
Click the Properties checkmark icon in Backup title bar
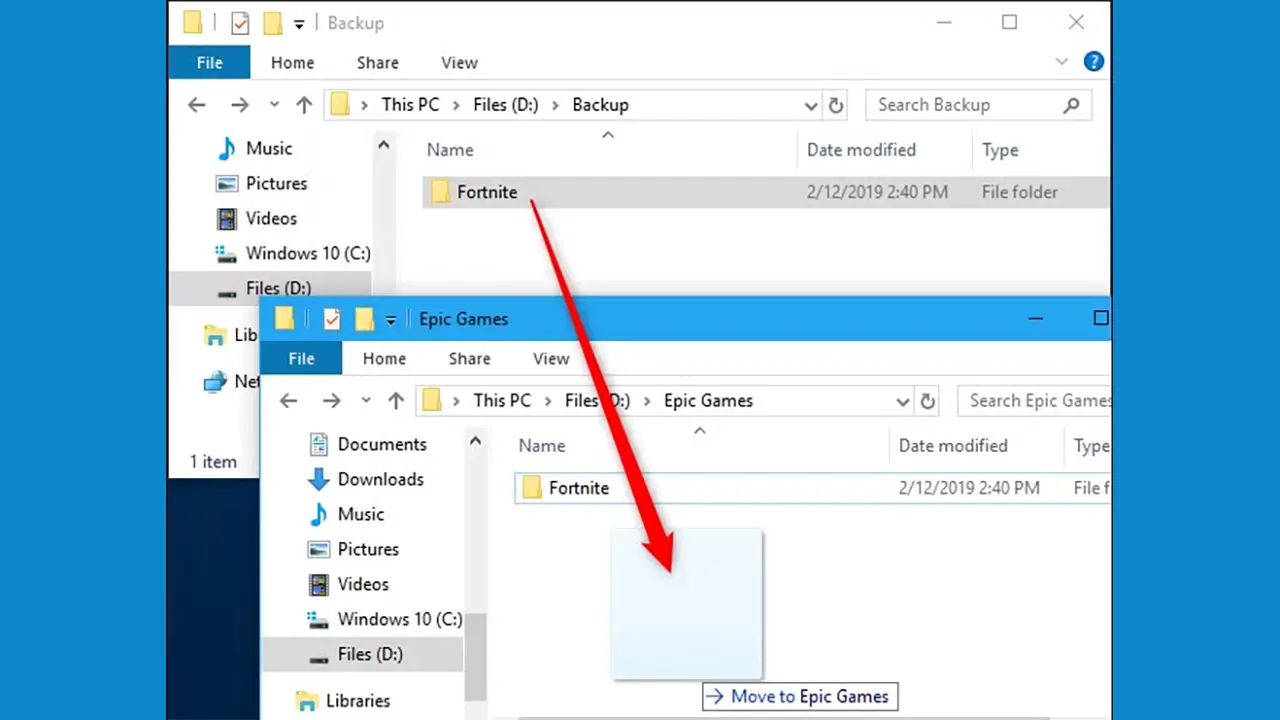coord(240,22)
